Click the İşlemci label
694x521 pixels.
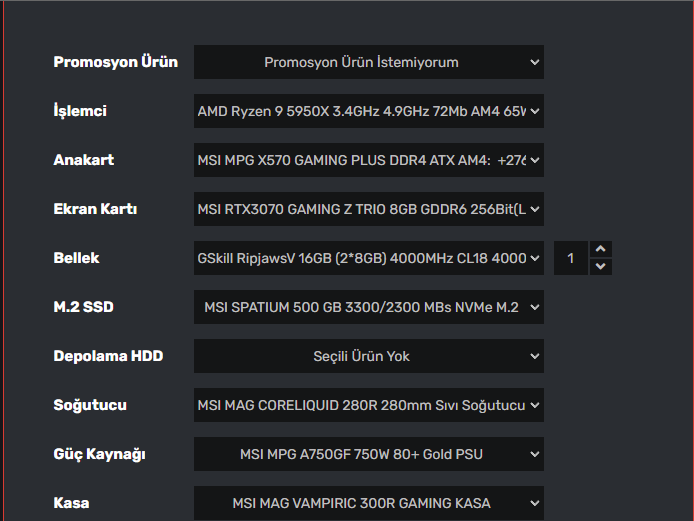[x=80, y=111]
